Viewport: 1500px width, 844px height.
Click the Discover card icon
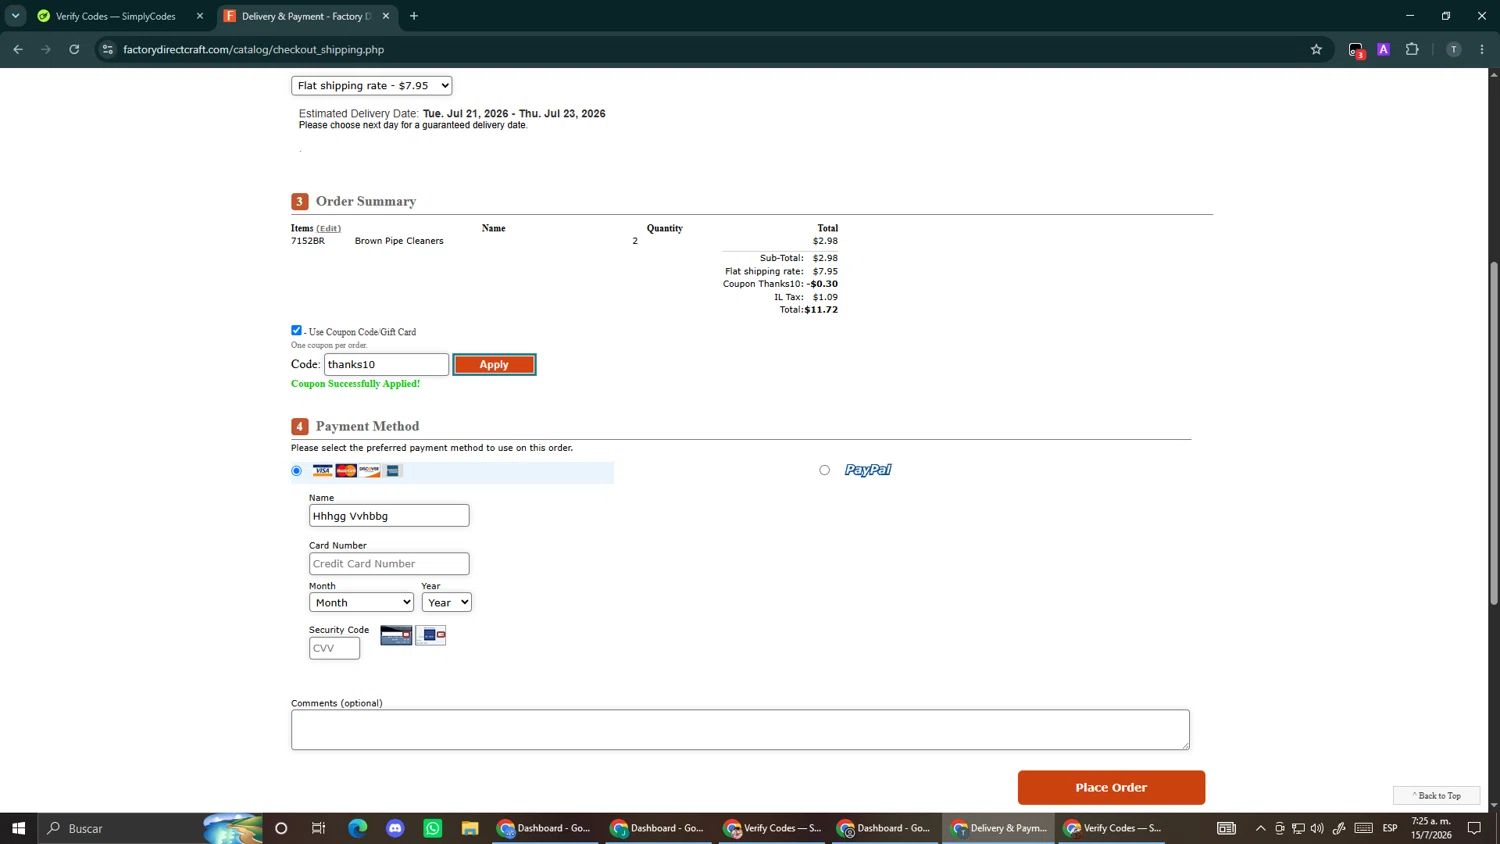click(370, 471)
